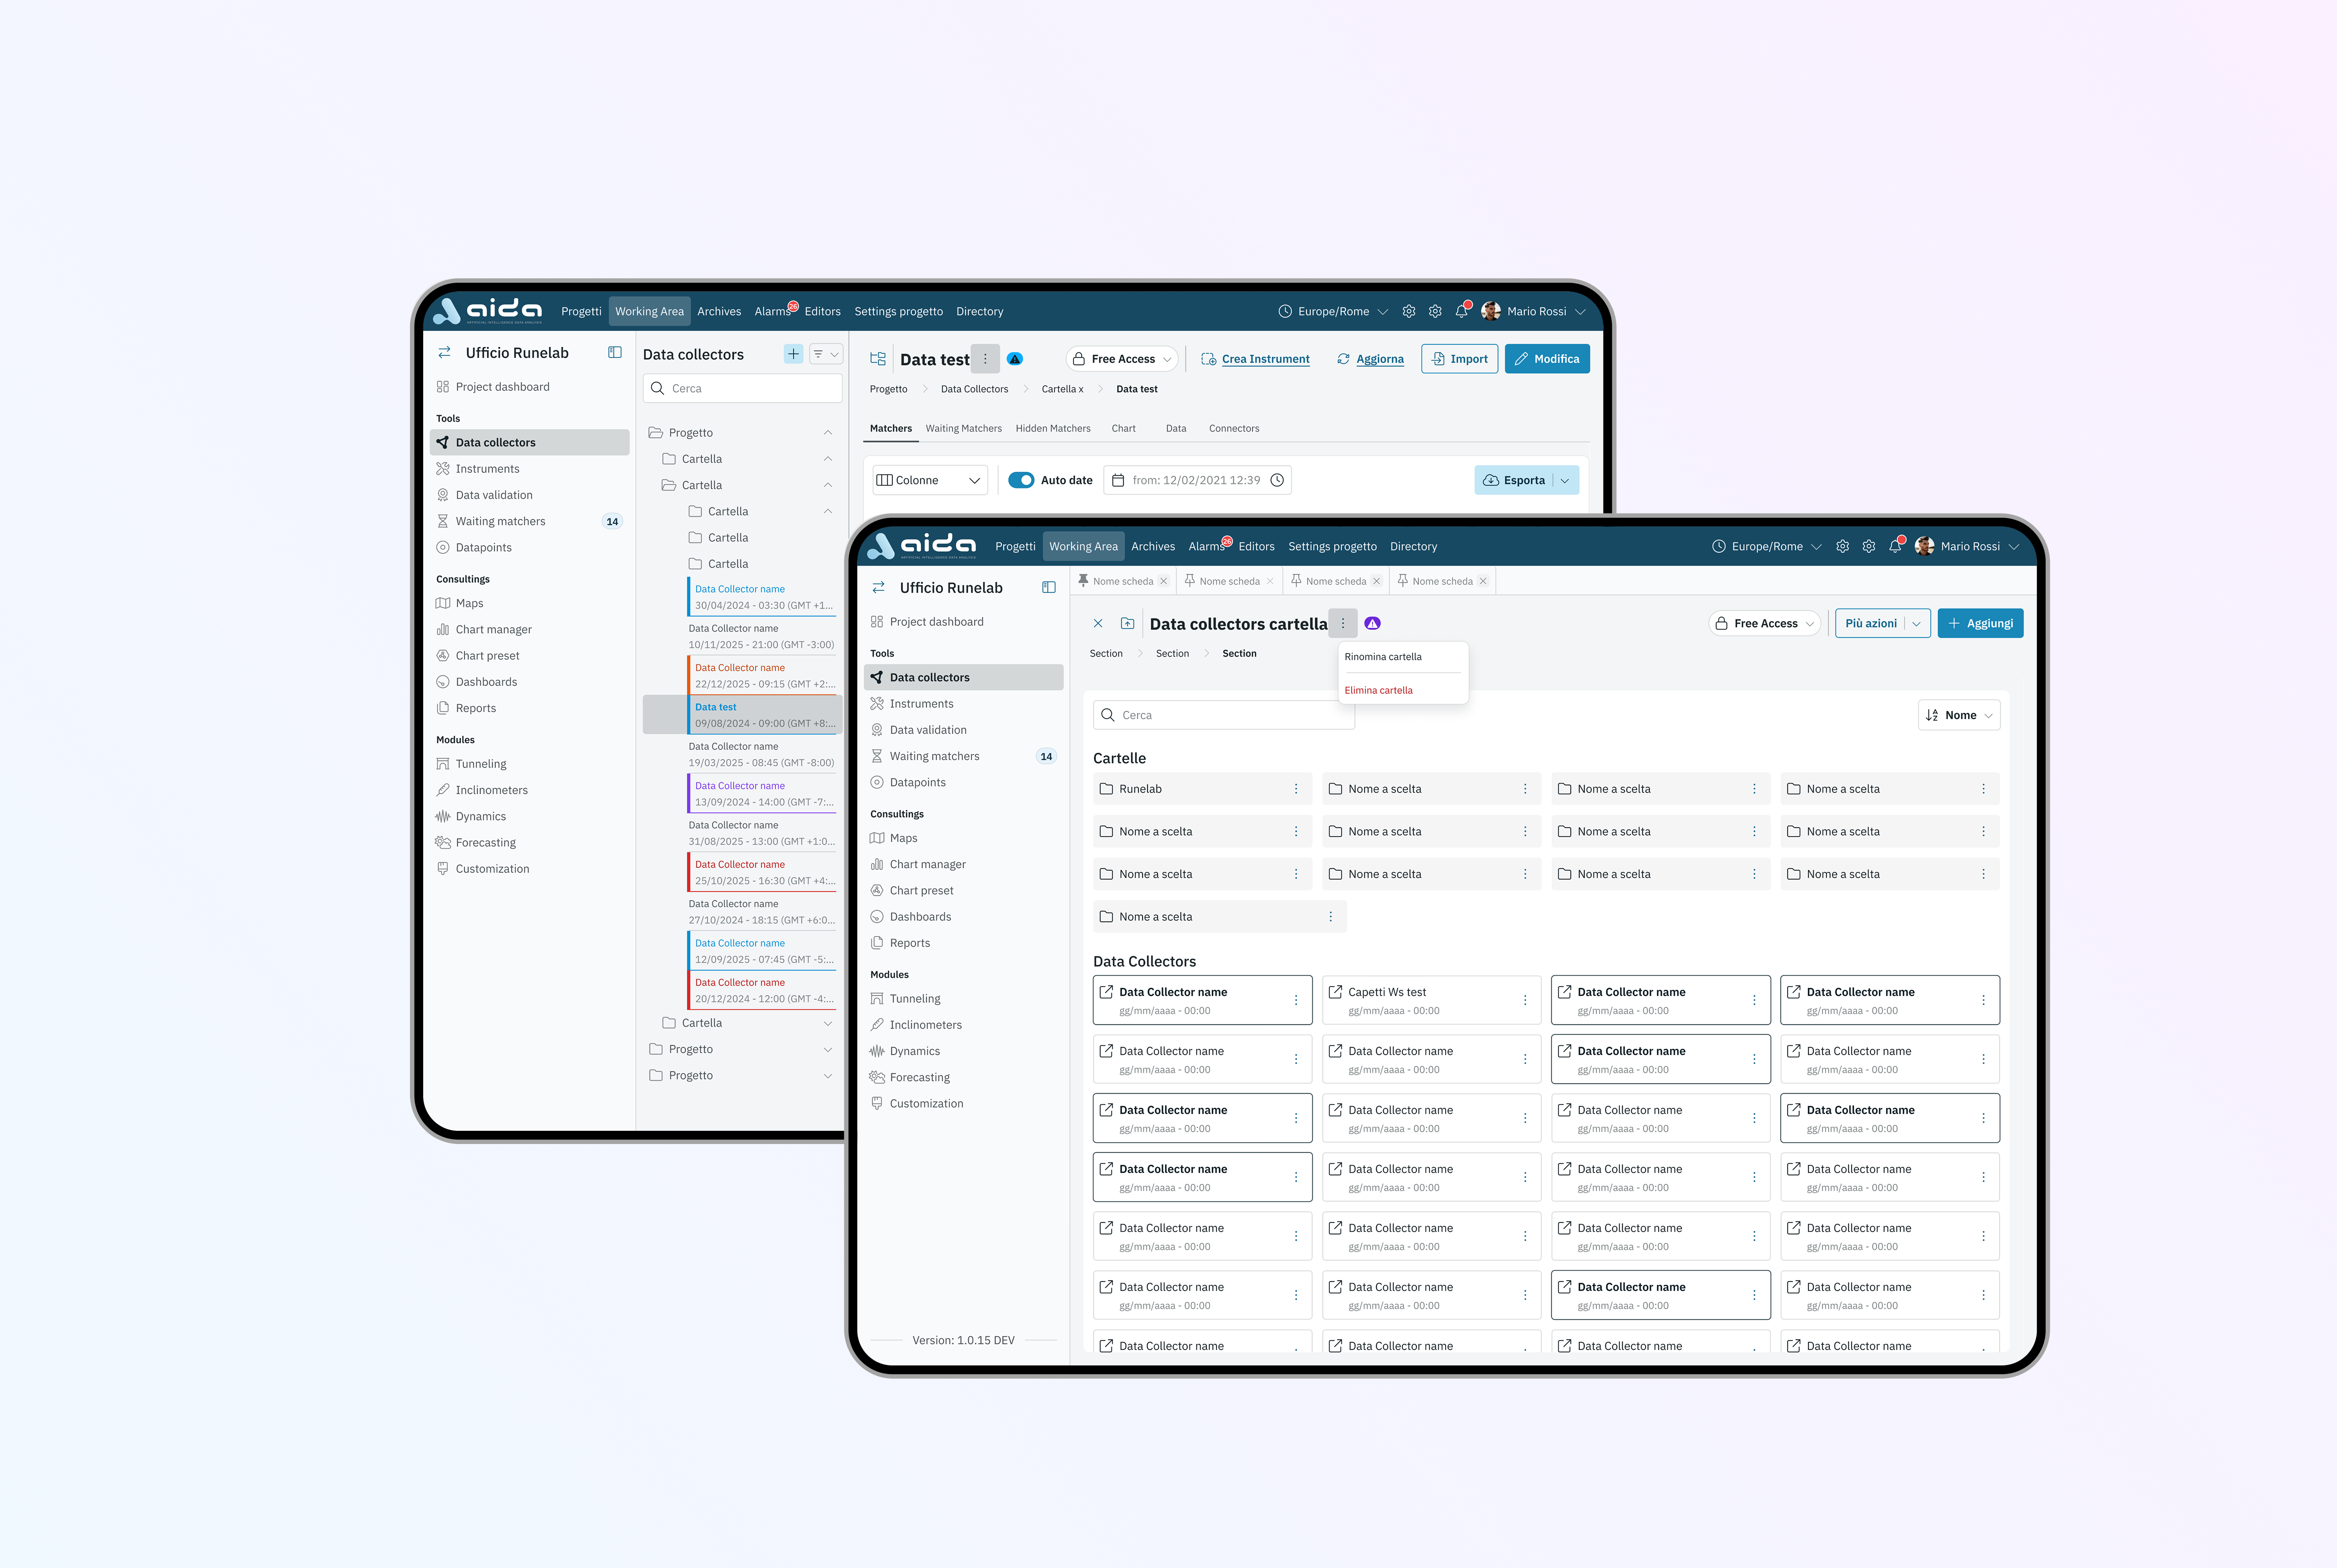Toggle the Auto date switch
The image size is (2337, 1568).
[1021, 480]
